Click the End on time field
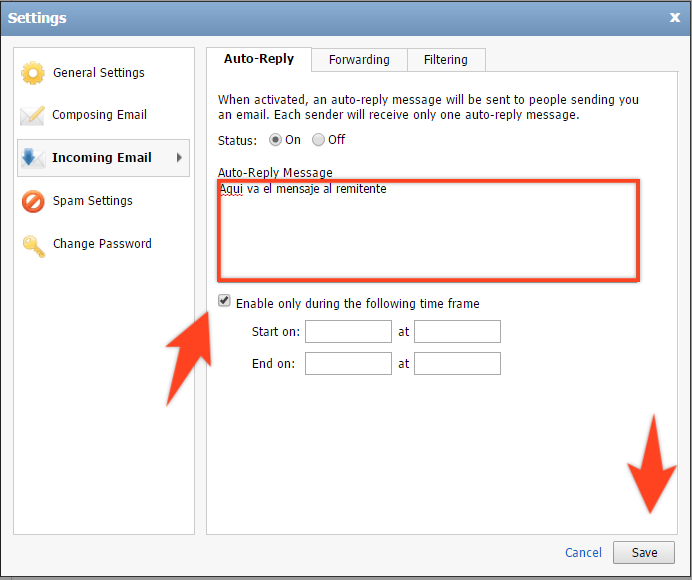This screenshot has height=580, width=692. click(457, 363)
